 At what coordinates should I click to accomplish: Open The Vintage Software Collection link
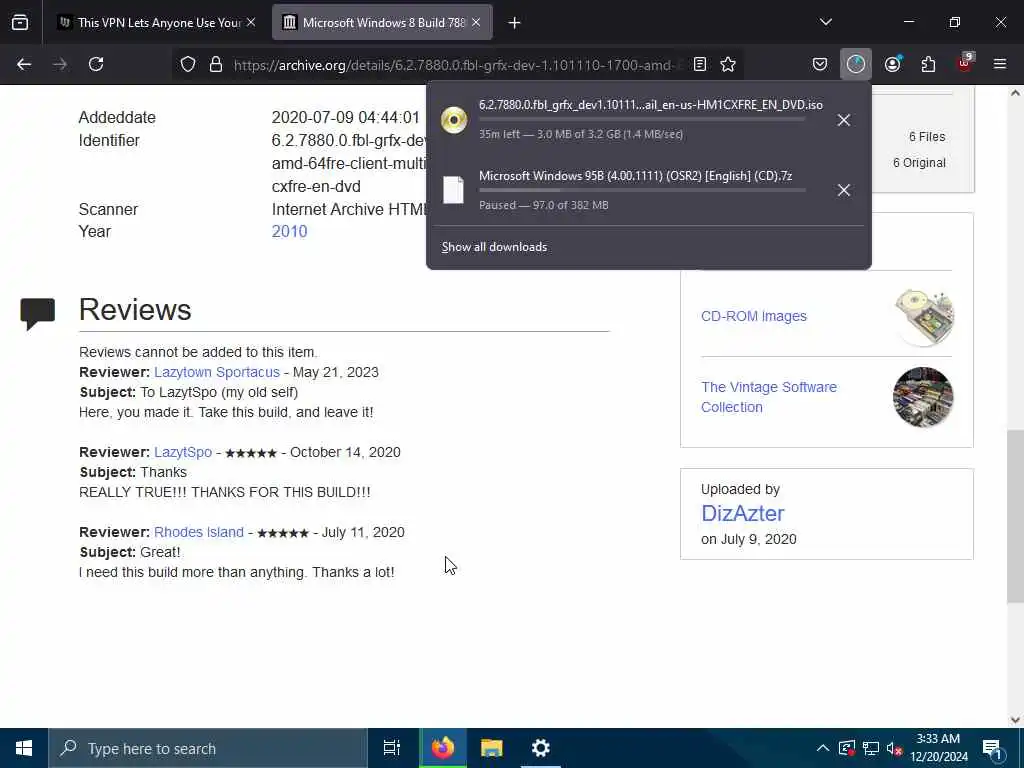(769, 397)
